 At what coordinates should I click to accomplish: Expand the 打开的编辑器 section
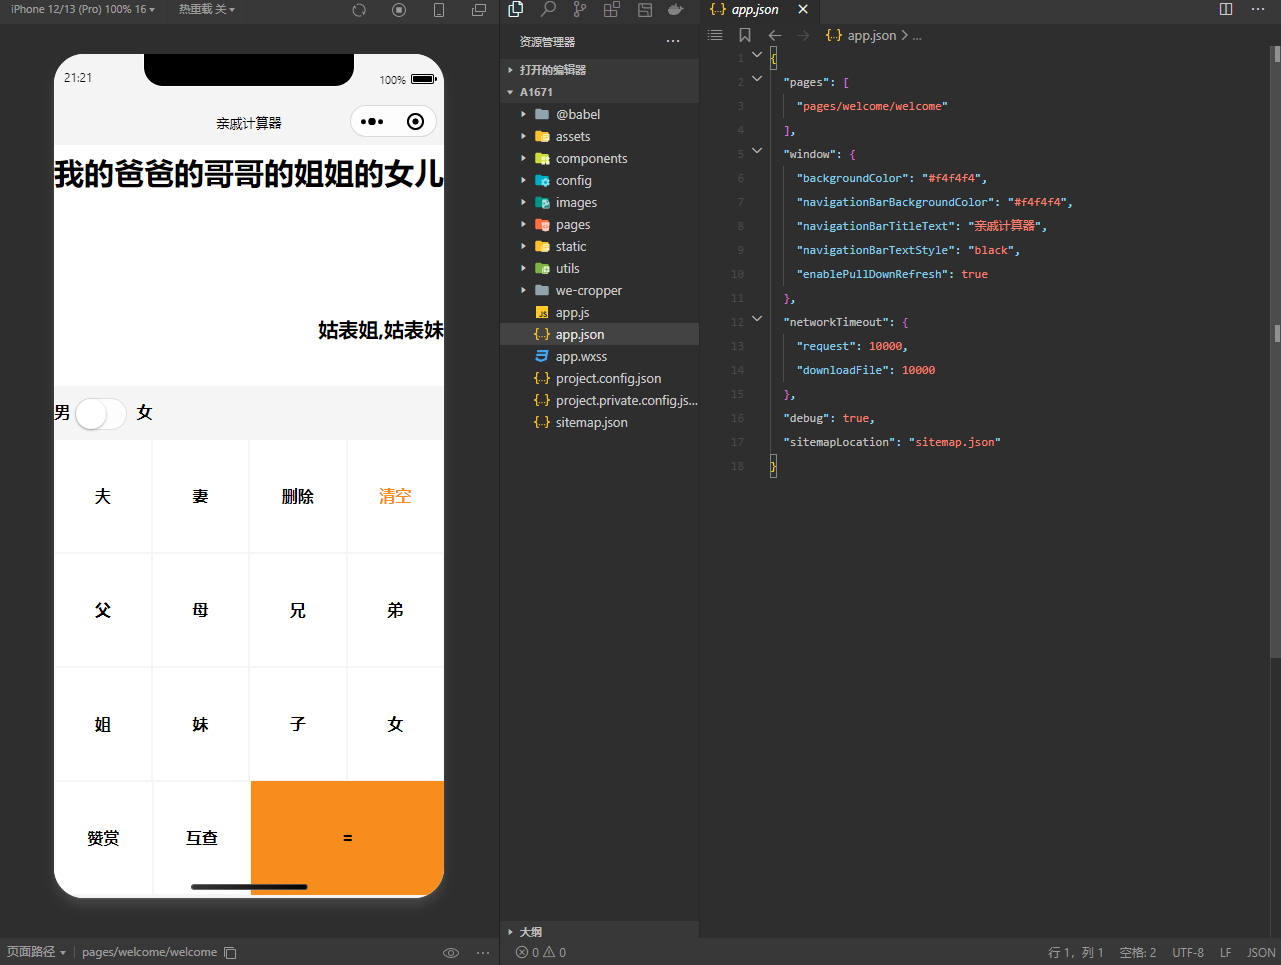(600, 70)
